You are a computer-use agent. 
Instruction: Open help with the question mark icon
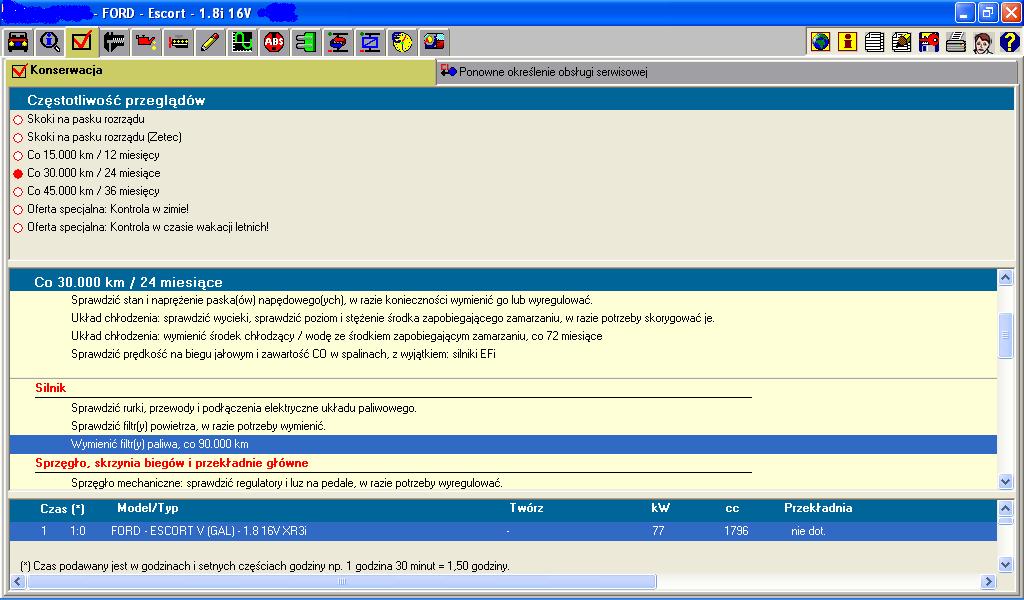point(1009,42)
